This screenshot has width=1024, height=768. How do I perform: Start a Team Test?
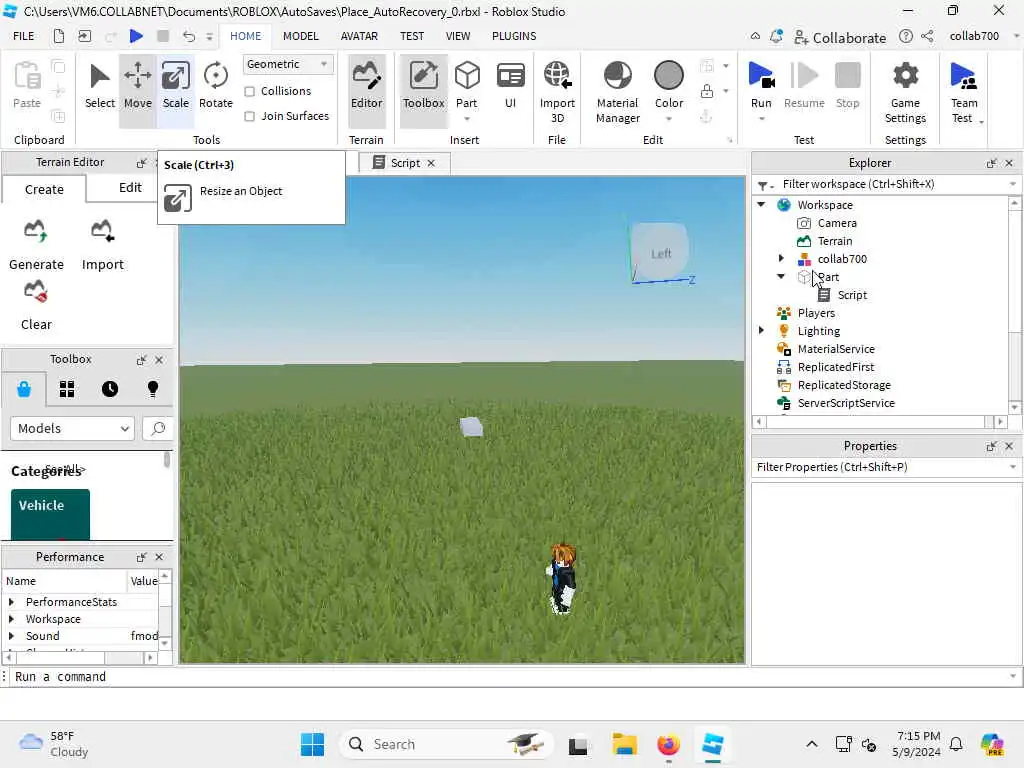coord(964,91)
